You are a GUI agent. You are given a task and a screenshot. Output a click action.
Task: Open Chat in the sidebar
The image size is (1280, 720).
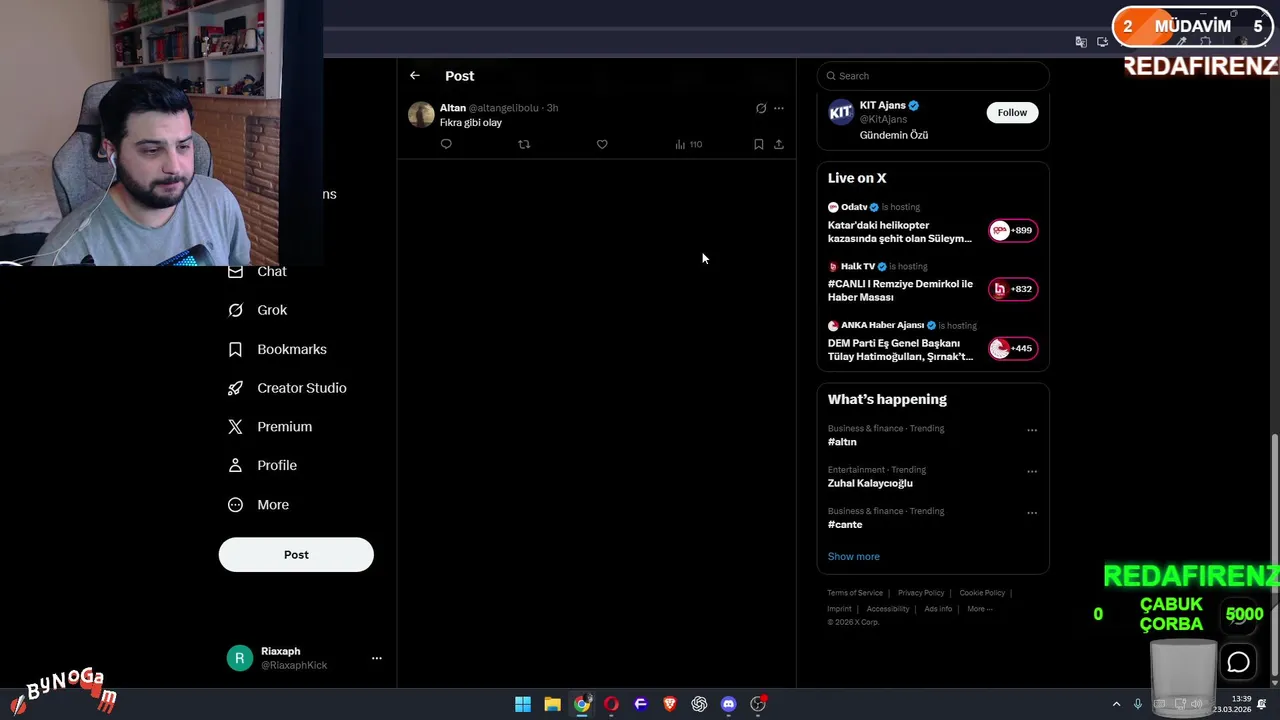258,271
